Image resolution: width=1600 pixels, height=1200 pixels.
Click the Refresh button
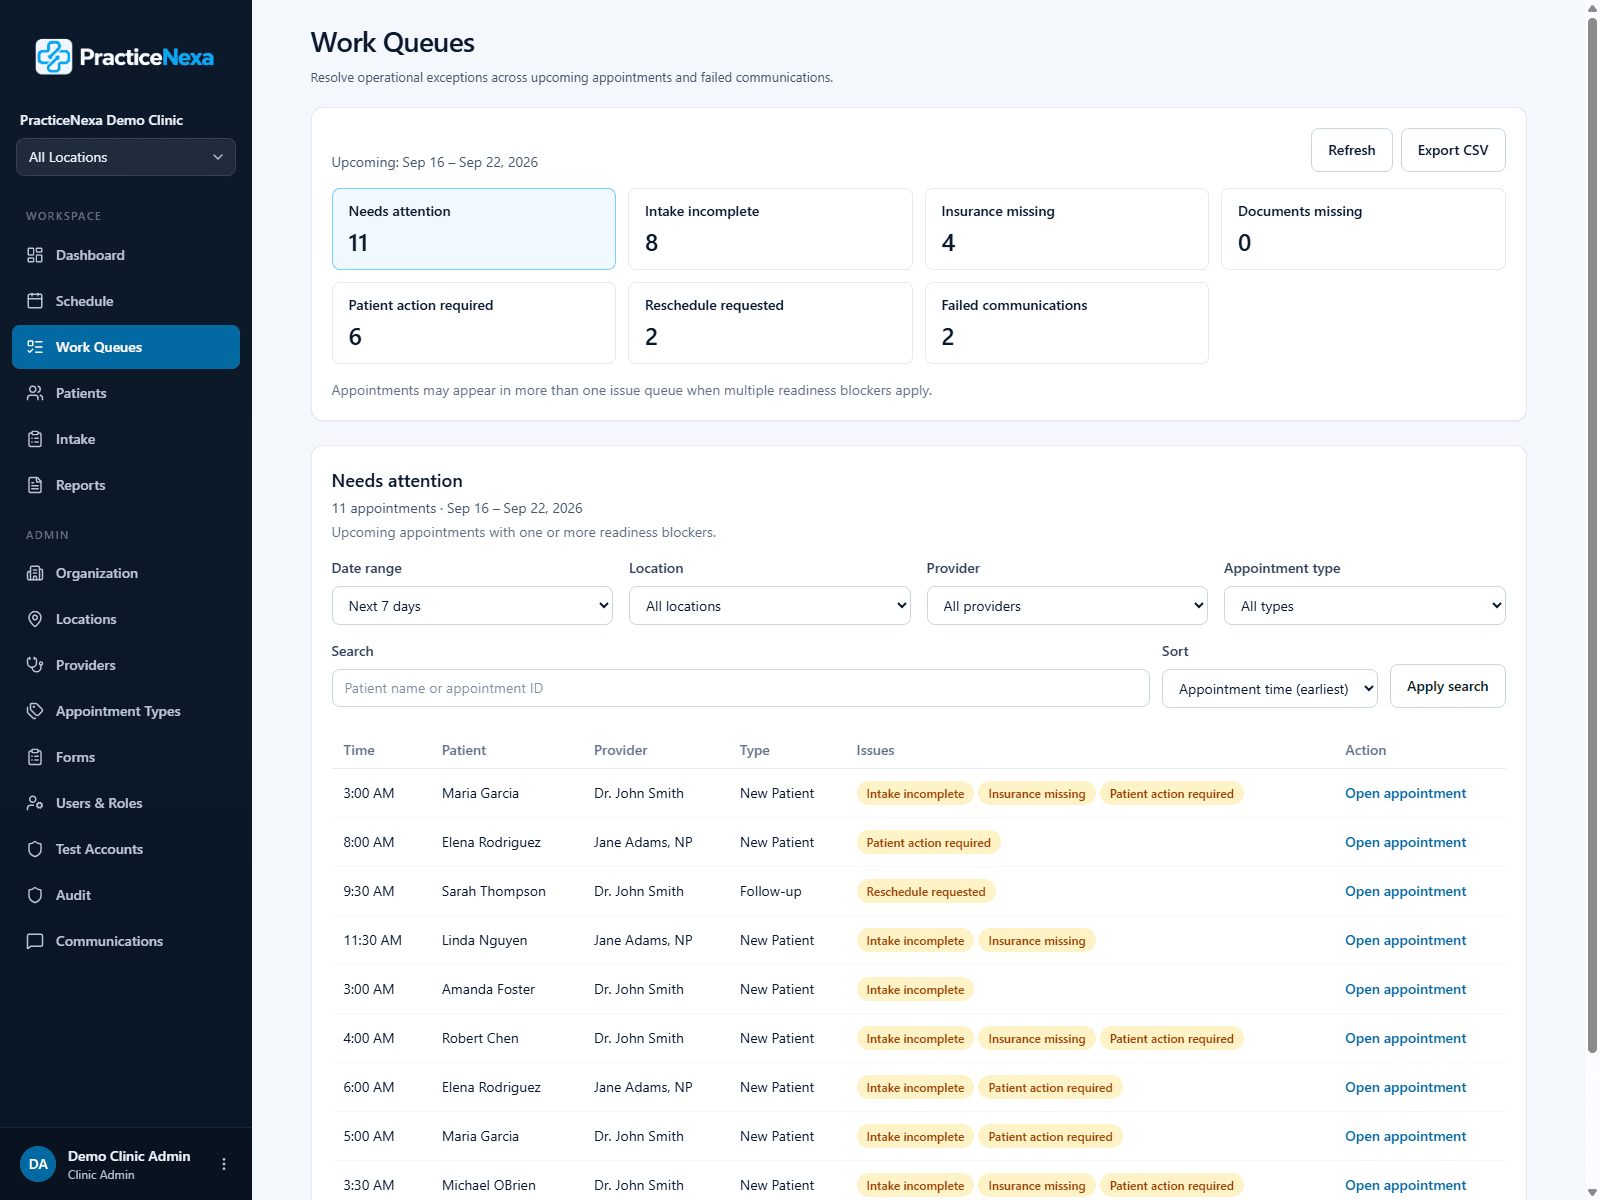tap(1352, 150)
